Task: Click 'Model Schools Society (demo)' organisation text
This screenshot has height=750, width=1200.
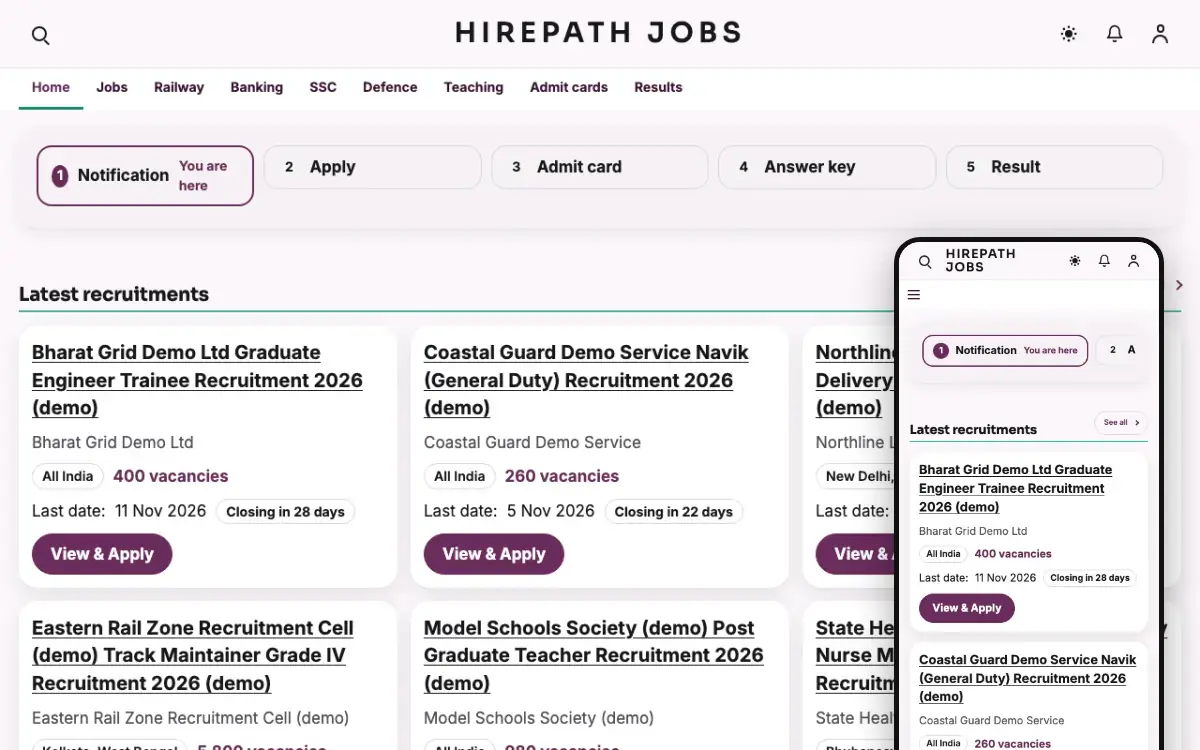Action: [539, 718]
